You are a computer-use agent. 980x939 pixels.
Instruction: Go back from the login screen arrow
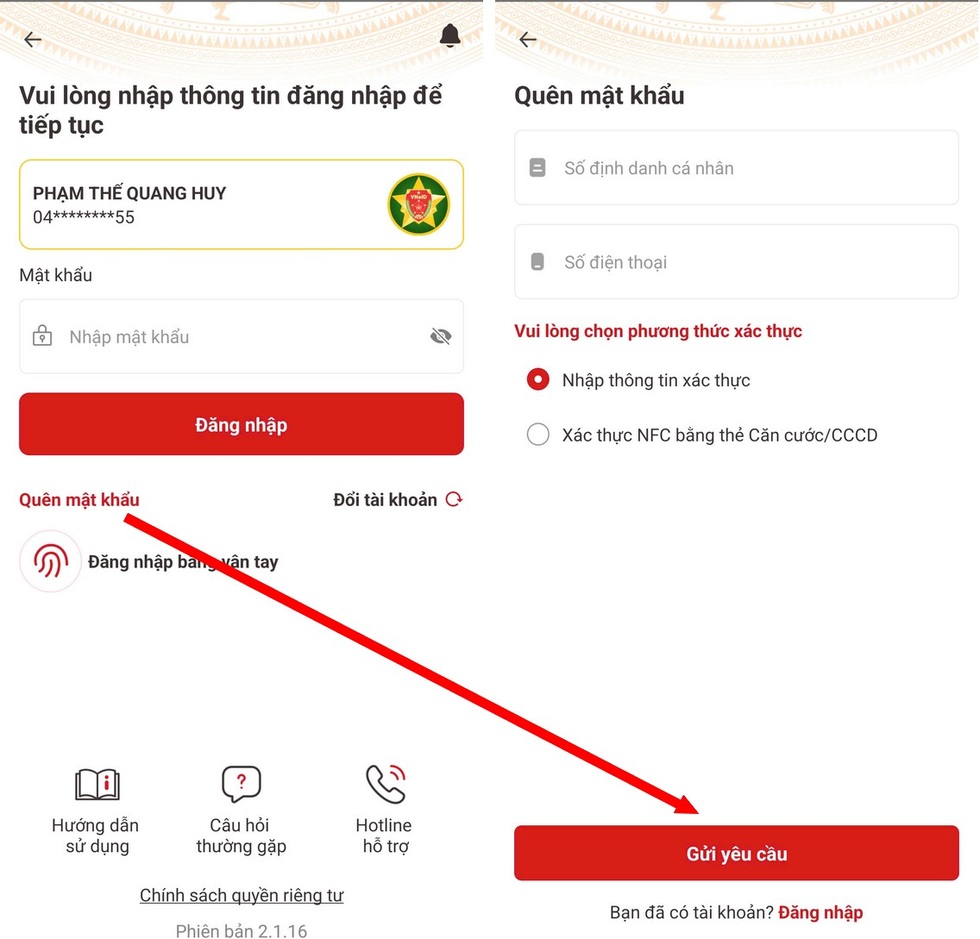pos(32,39)
